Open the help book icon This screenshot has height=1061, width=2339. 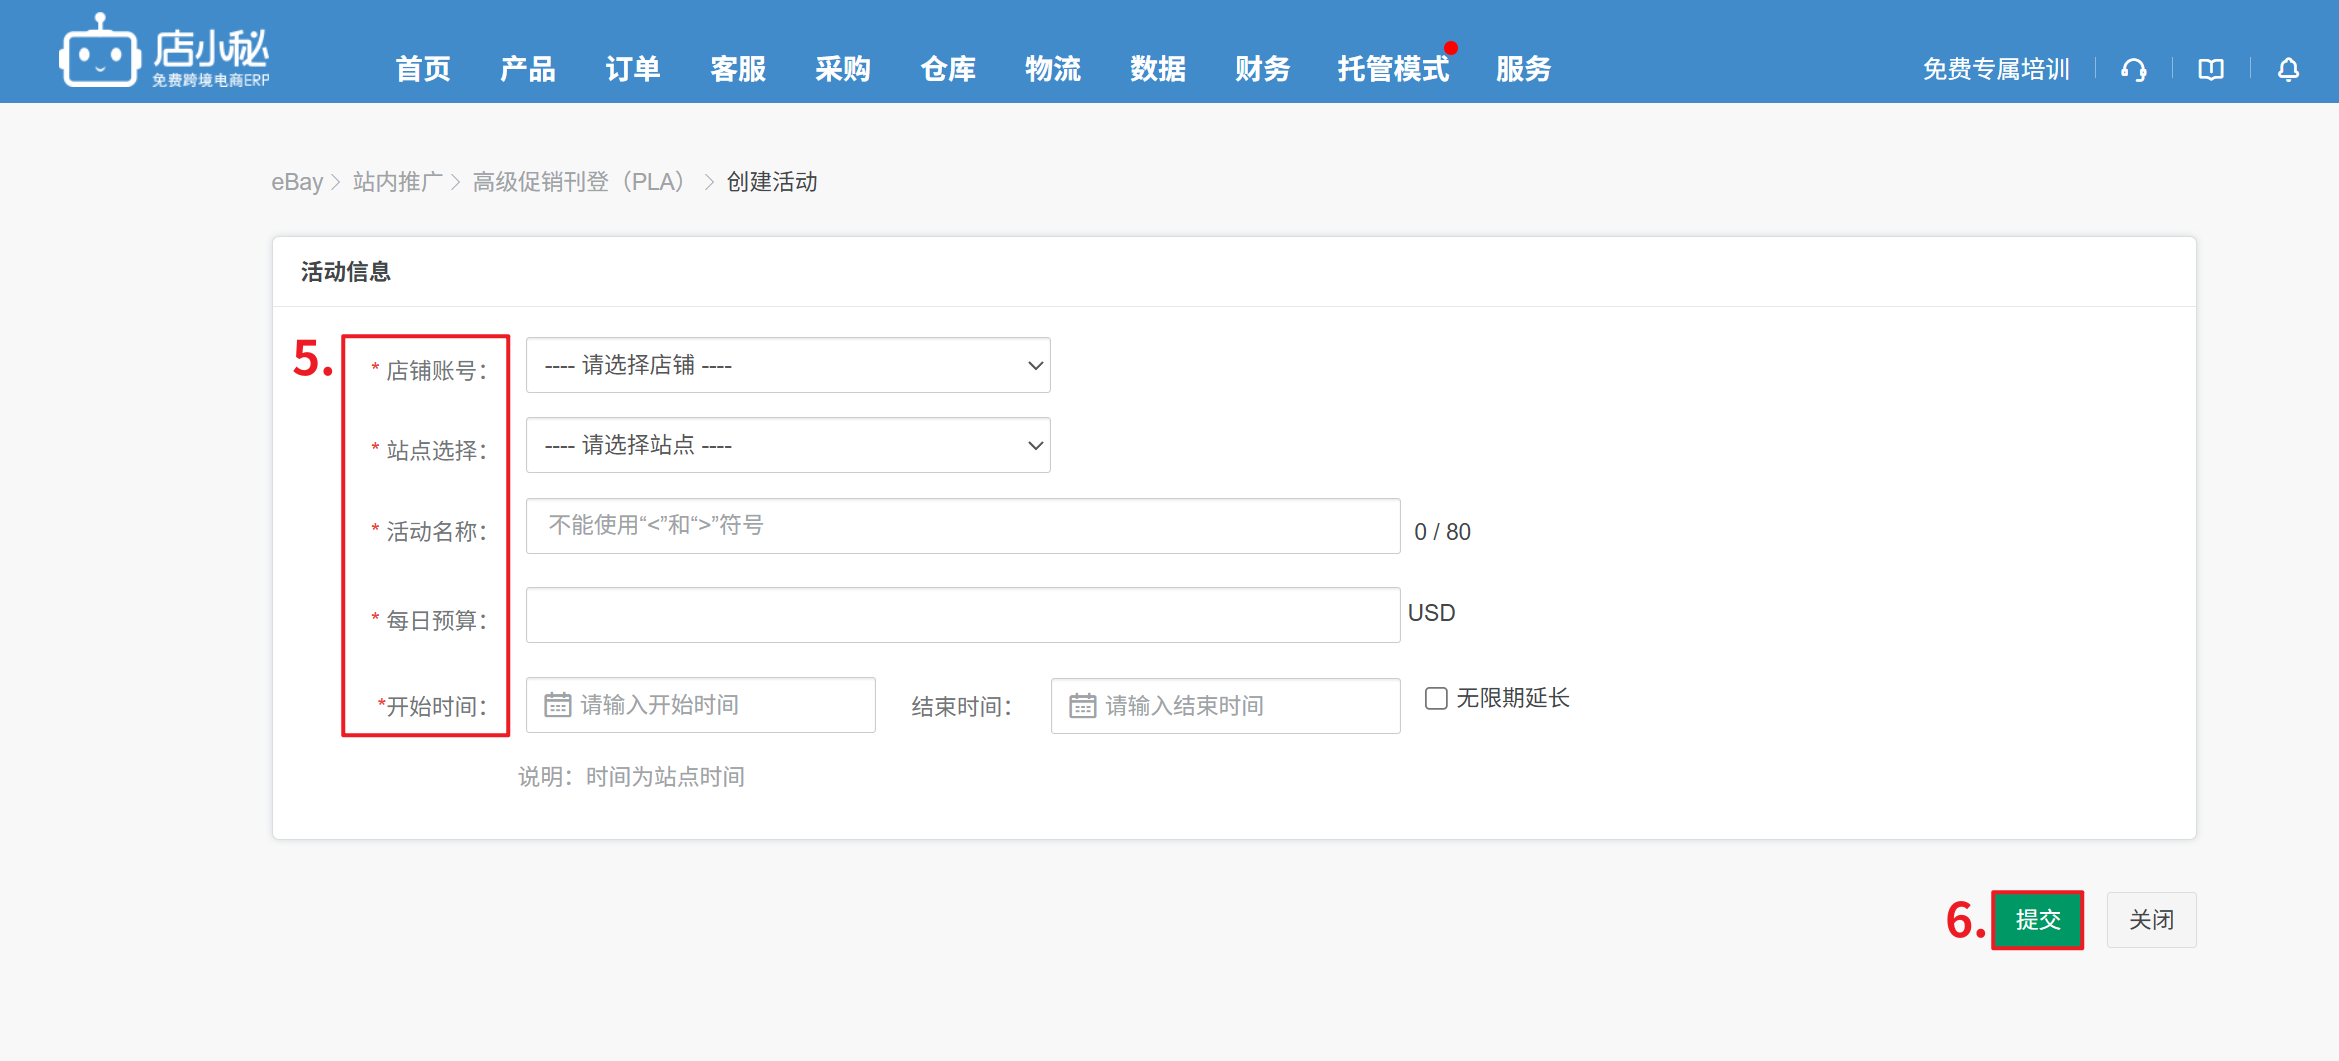[x=2211, y=70]
